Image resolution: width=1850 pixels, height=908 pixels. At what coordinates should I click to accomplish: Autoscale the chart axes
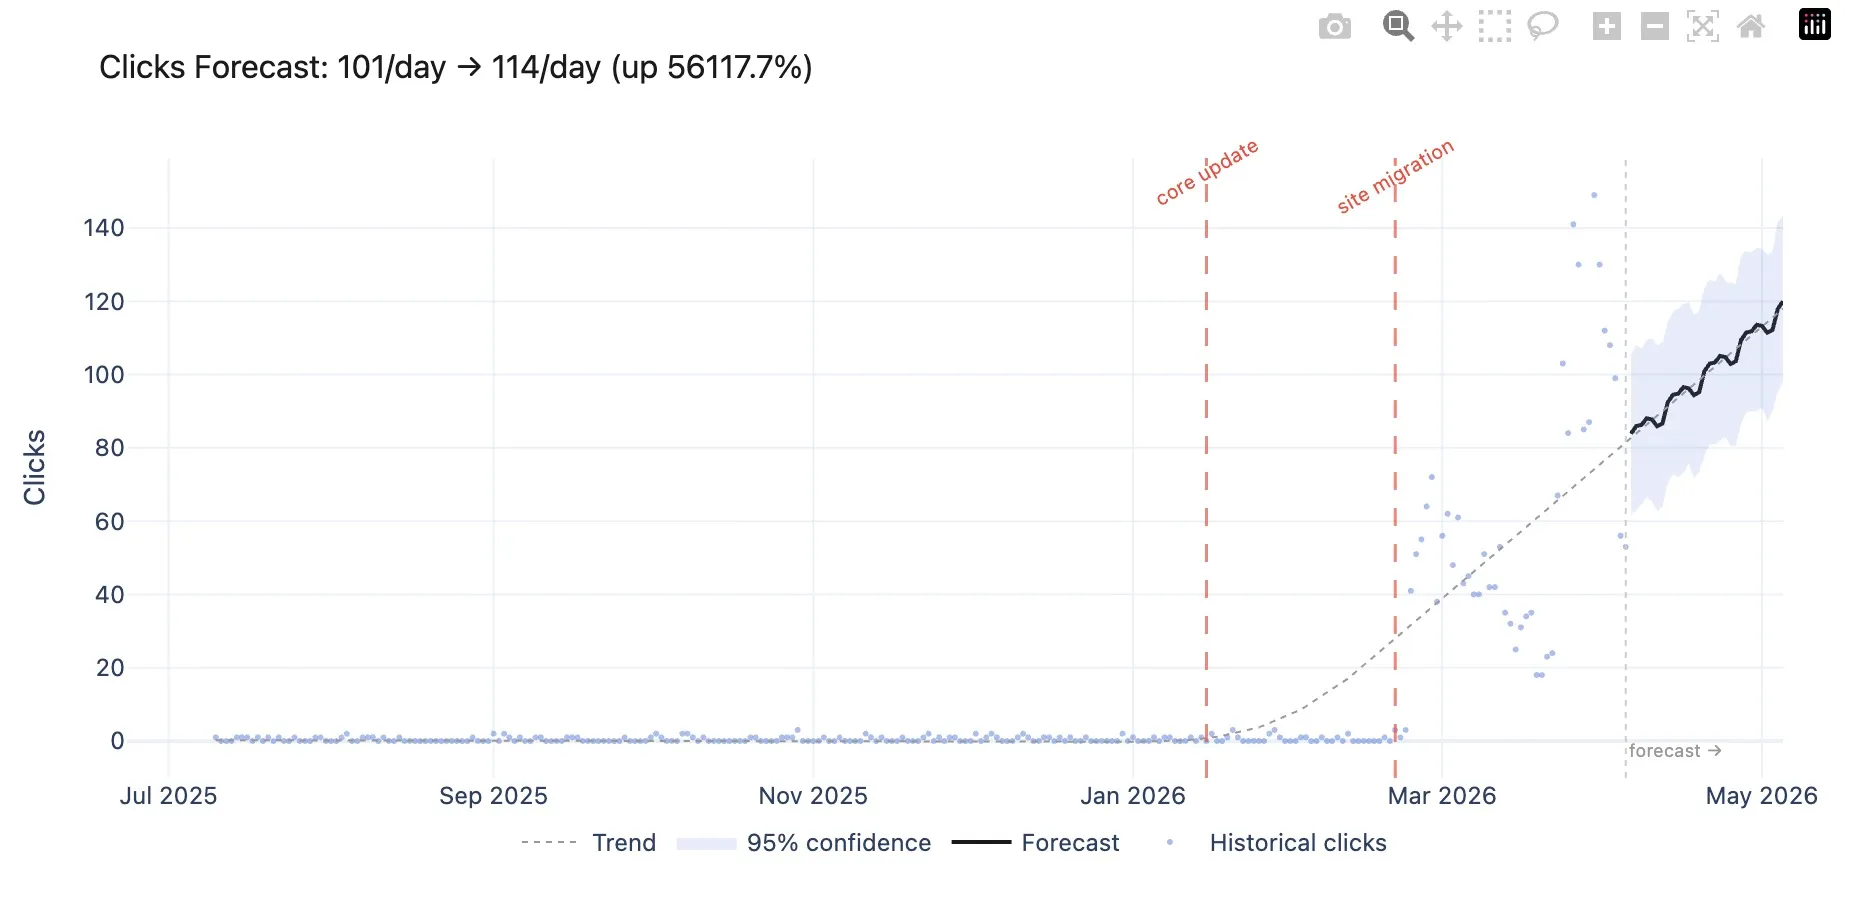pos(1702,26)
